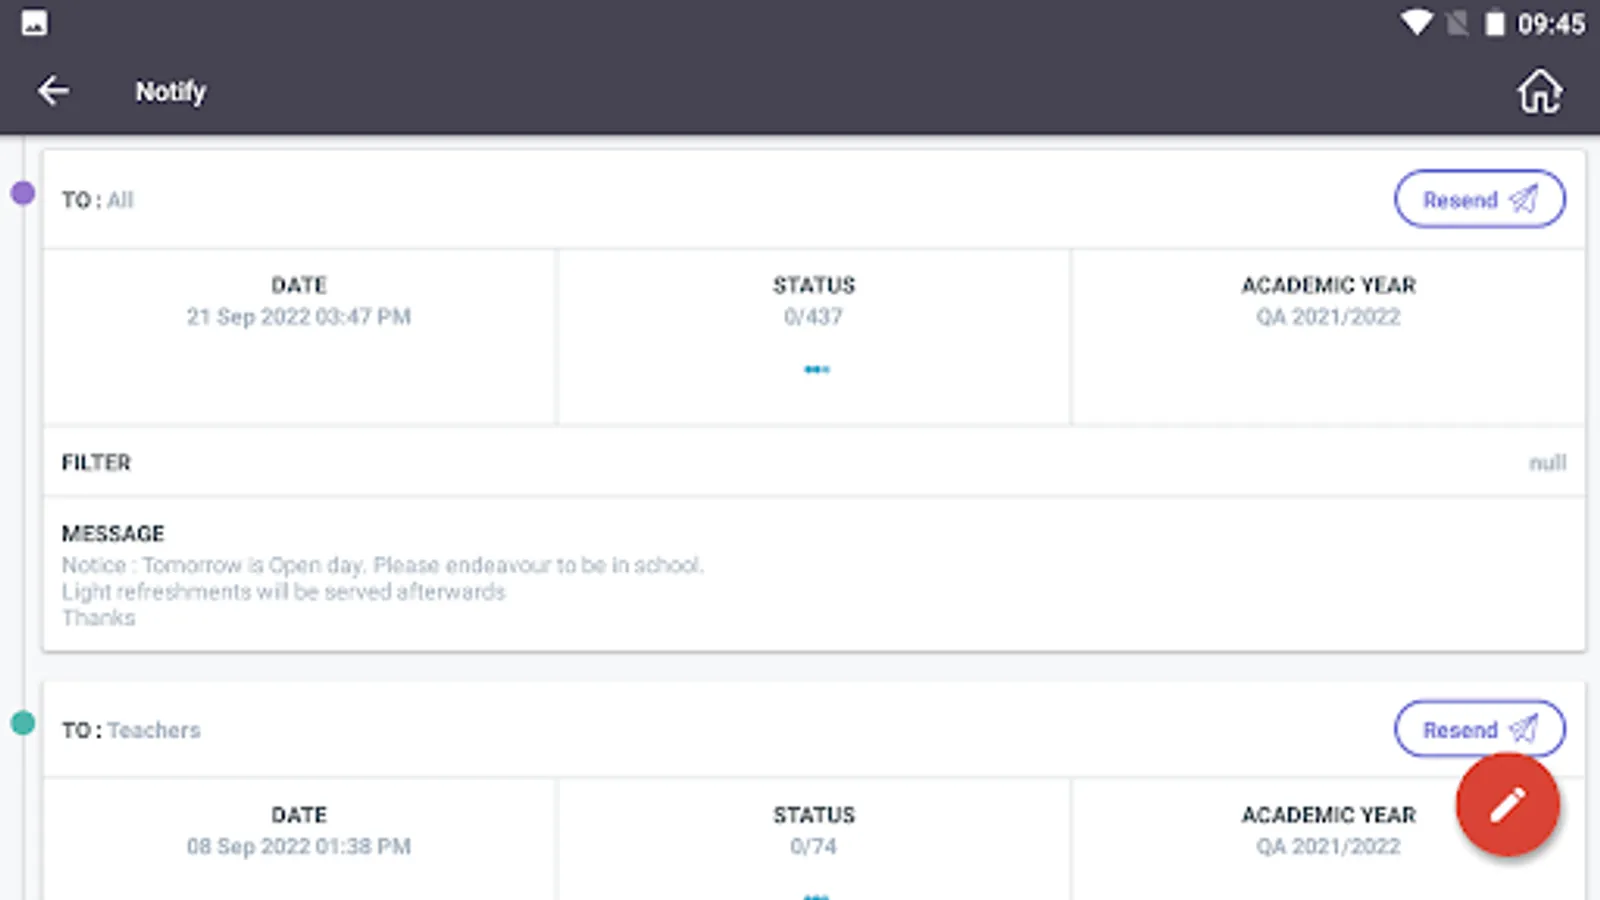Screen dimensions: 1600x900
Task: Open the home screen icon
Action: tap(1539, 92)
